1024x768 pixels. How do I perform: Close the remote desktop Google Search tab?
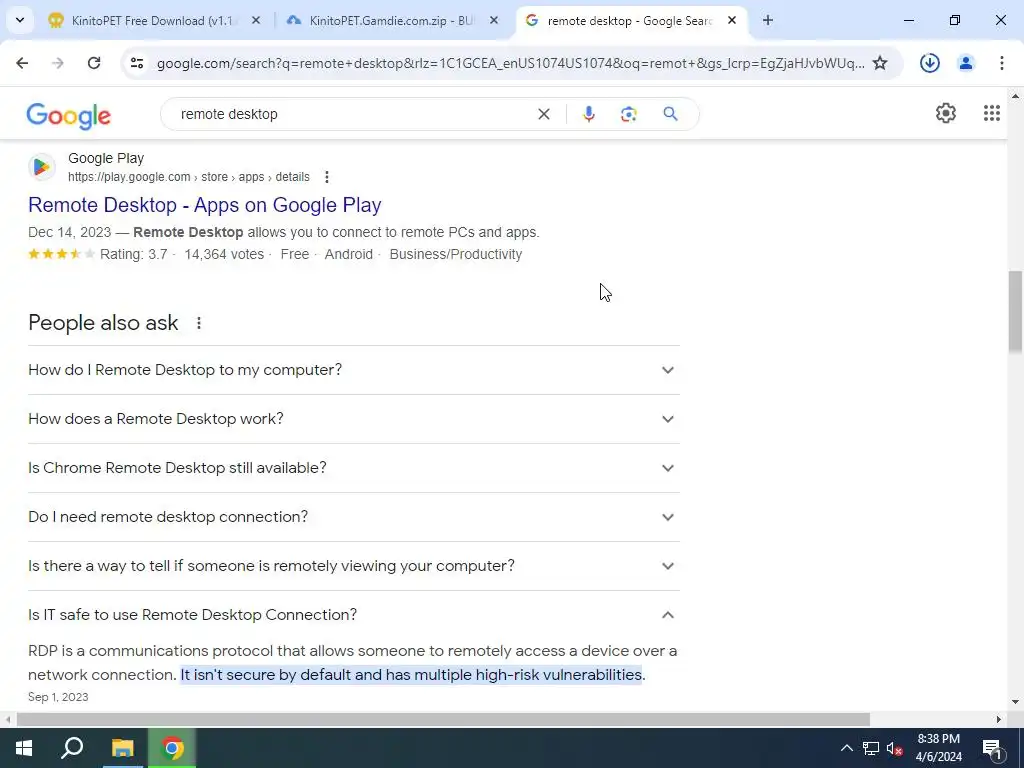pos(732,21)
